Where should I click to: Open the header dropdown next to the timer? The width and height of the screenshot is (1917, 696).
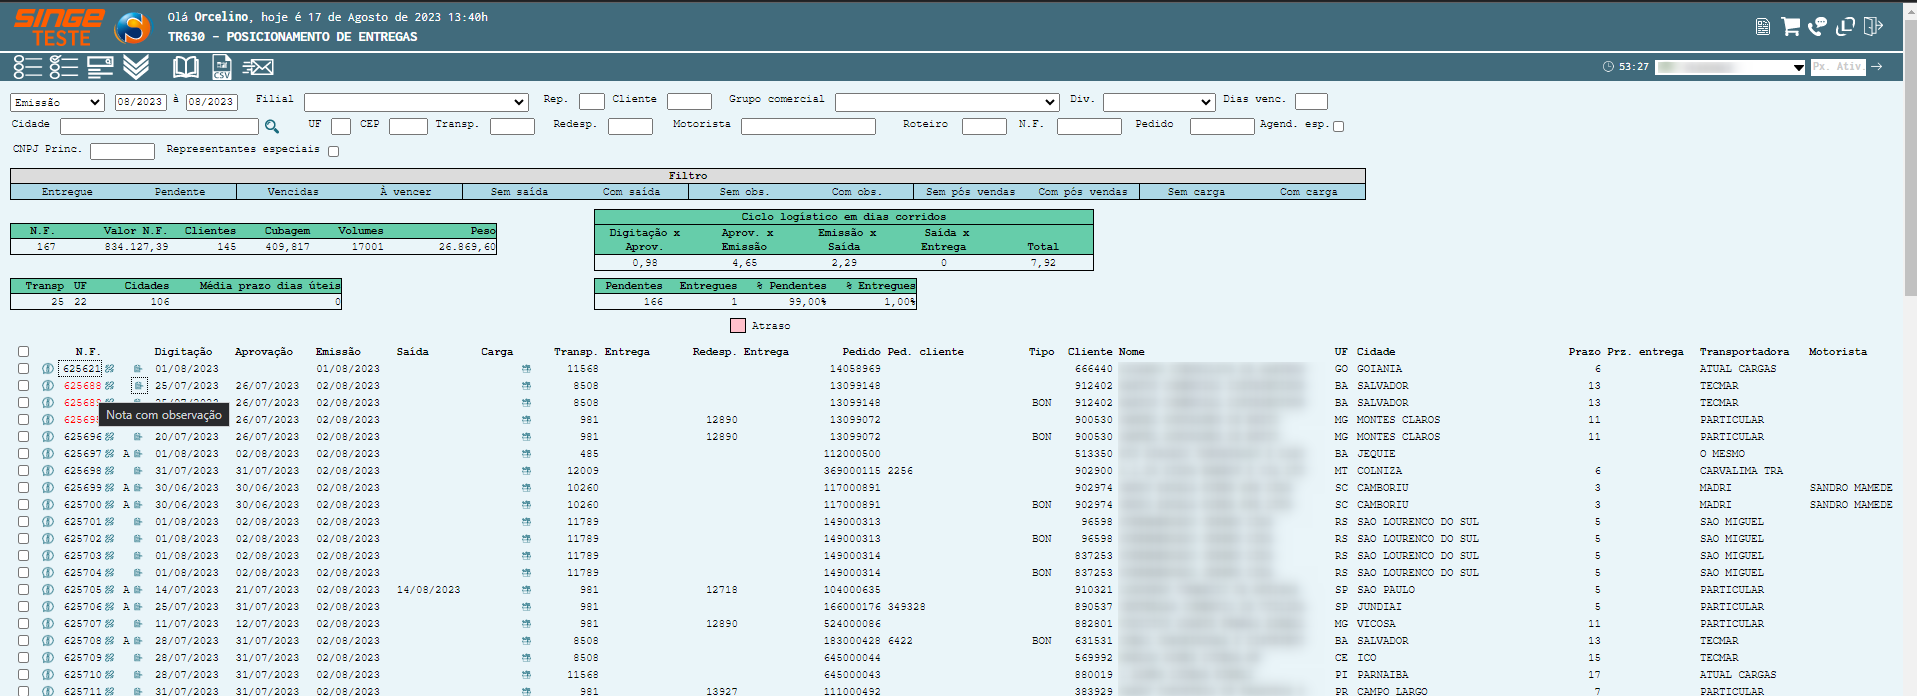click(1730, 67)
